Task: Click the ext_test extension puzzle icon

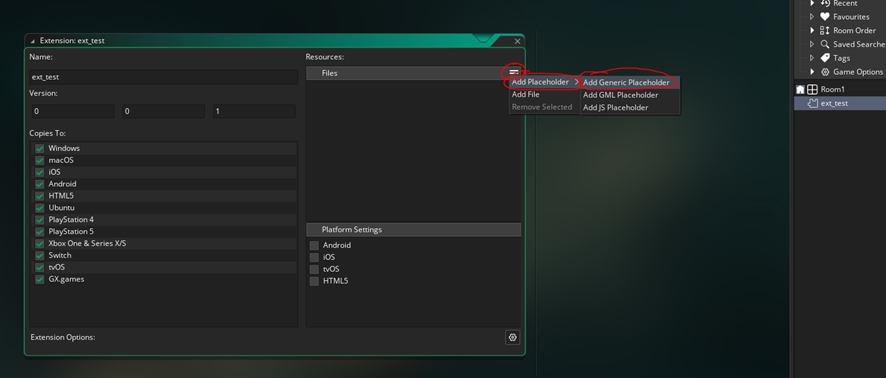Action: pos(812,103)
